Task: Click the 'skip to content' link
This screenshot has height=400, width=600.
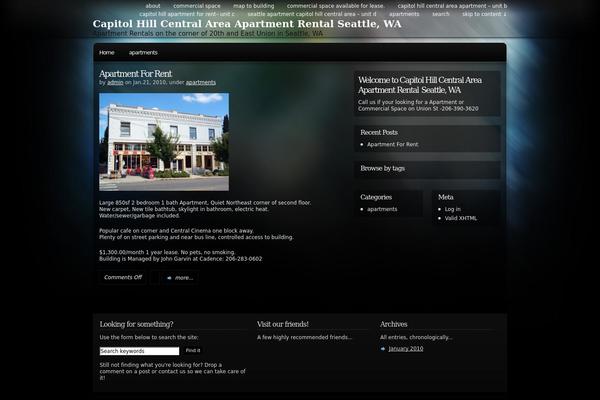Action: click(484, 14)
